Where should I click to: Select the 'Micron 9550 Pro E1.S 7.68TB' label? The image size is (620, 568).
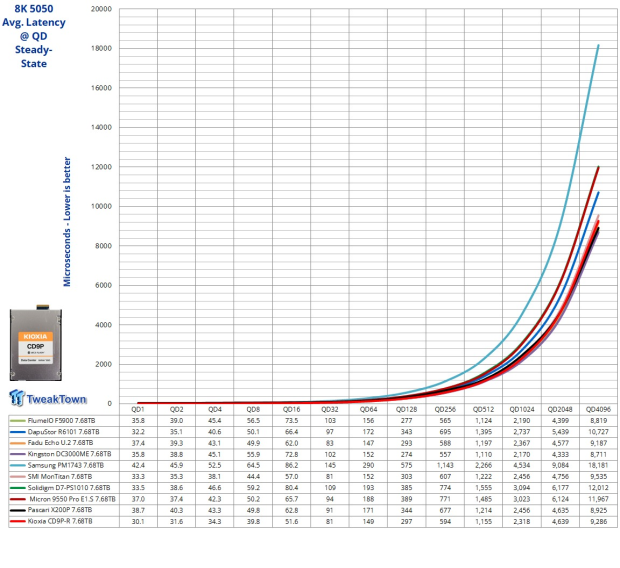72,499
